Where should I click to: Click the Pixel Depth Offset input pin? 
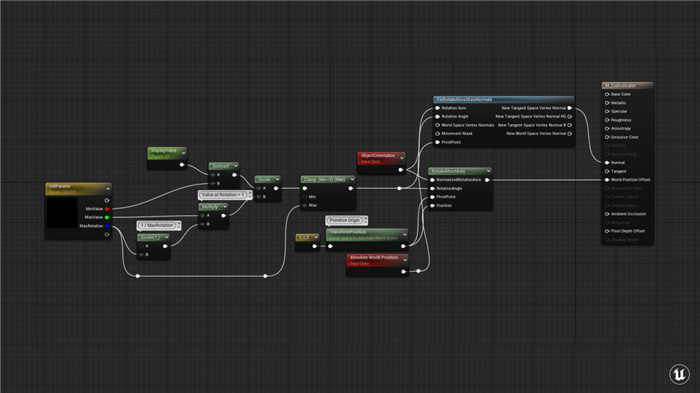[x=607, y=231]
